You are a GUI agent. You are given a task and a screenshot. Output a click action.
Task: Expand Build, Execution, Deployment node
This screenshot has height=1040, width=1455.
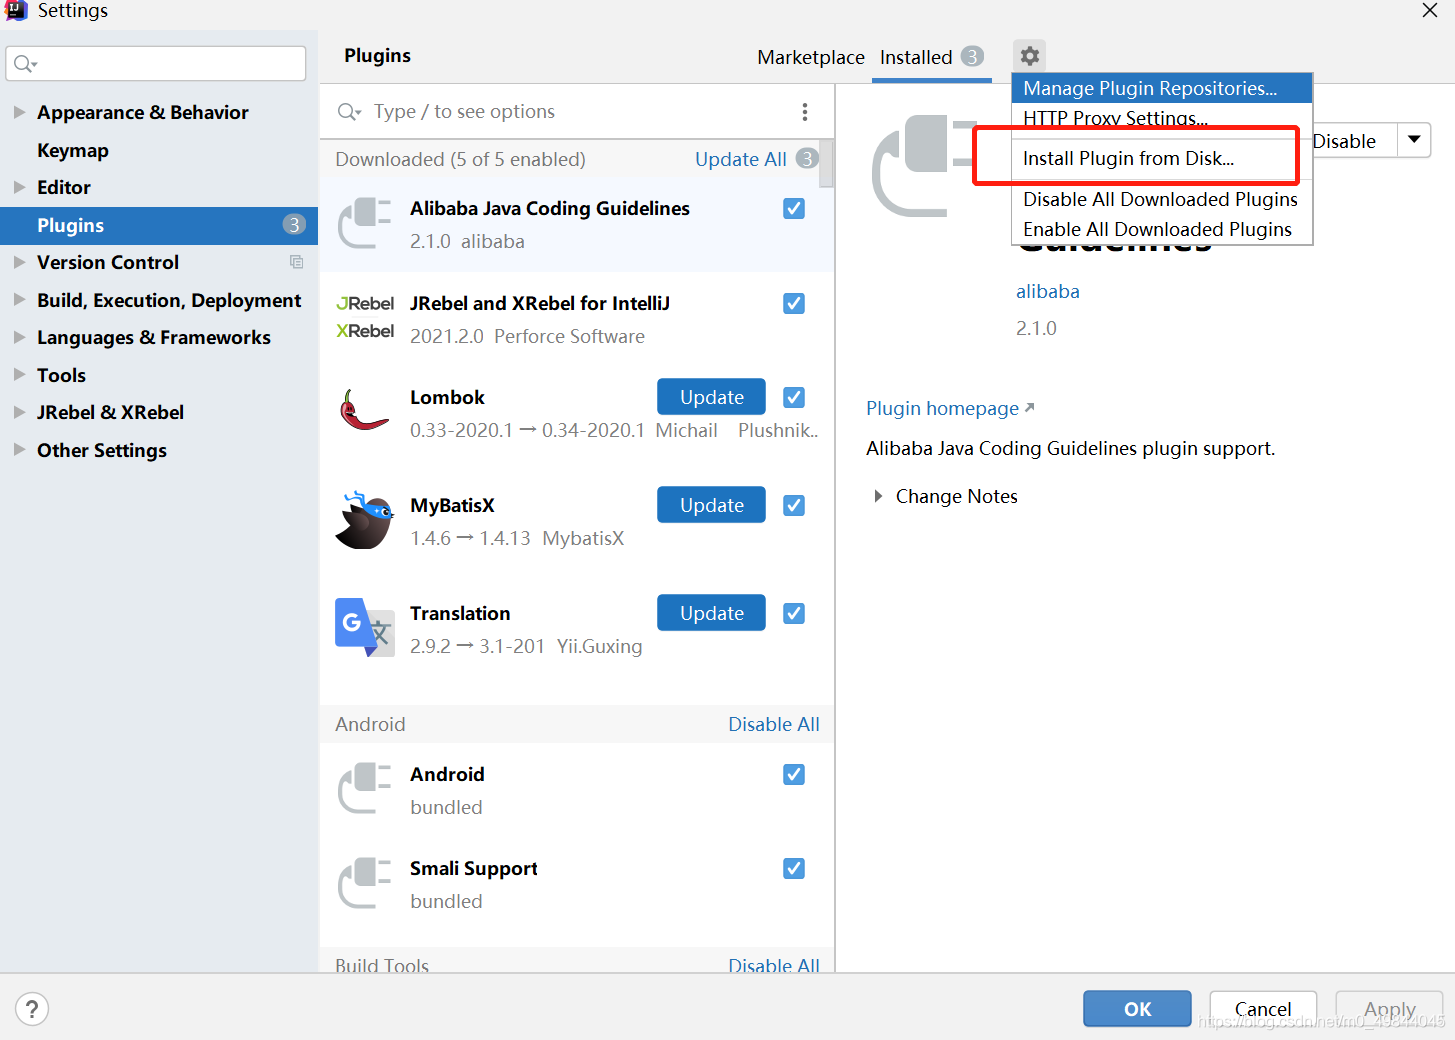click(19, 300)
